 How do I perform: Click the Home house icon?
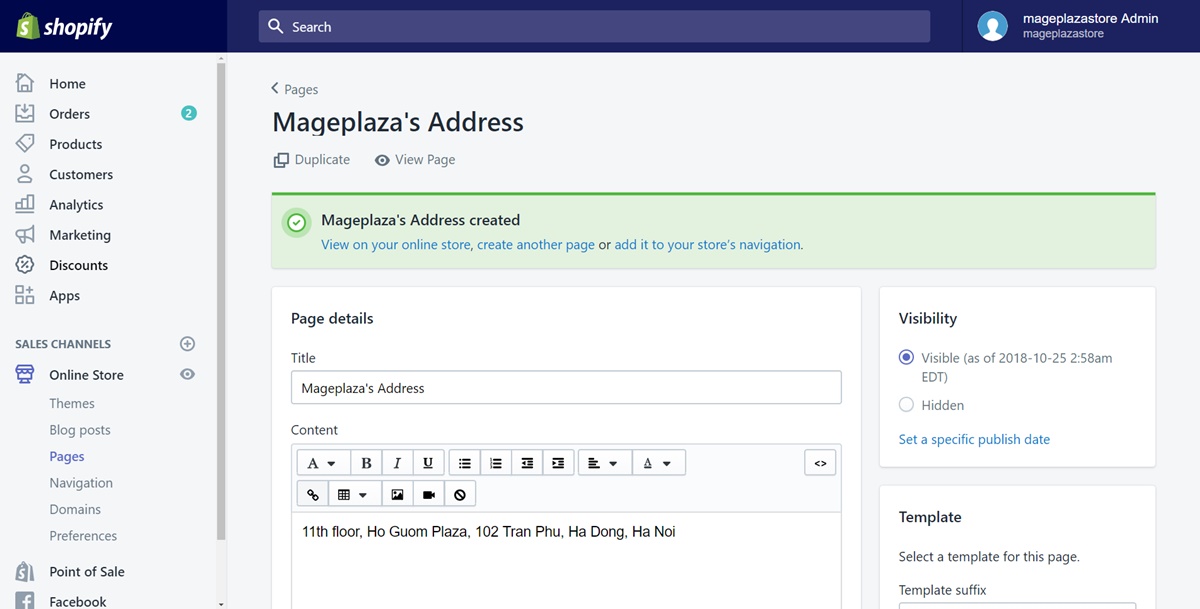pos(25,83)
